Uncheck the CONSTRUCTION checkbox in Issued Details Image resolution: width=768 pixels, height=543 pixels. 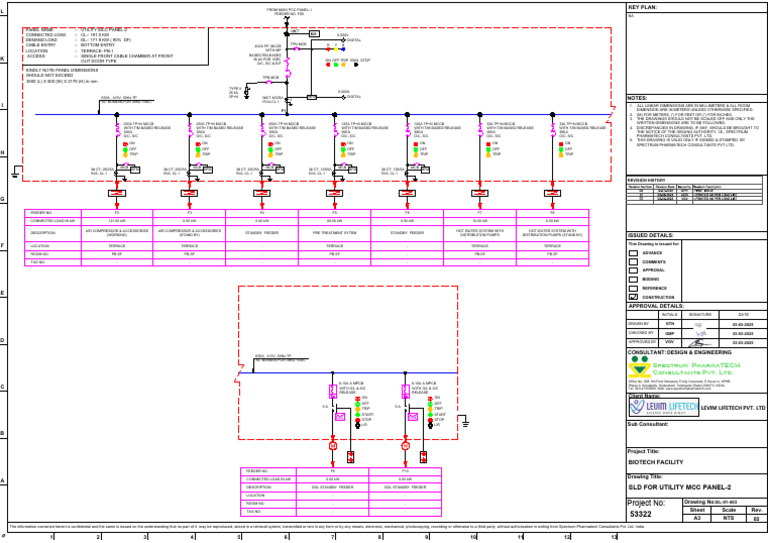pos(633,297)
